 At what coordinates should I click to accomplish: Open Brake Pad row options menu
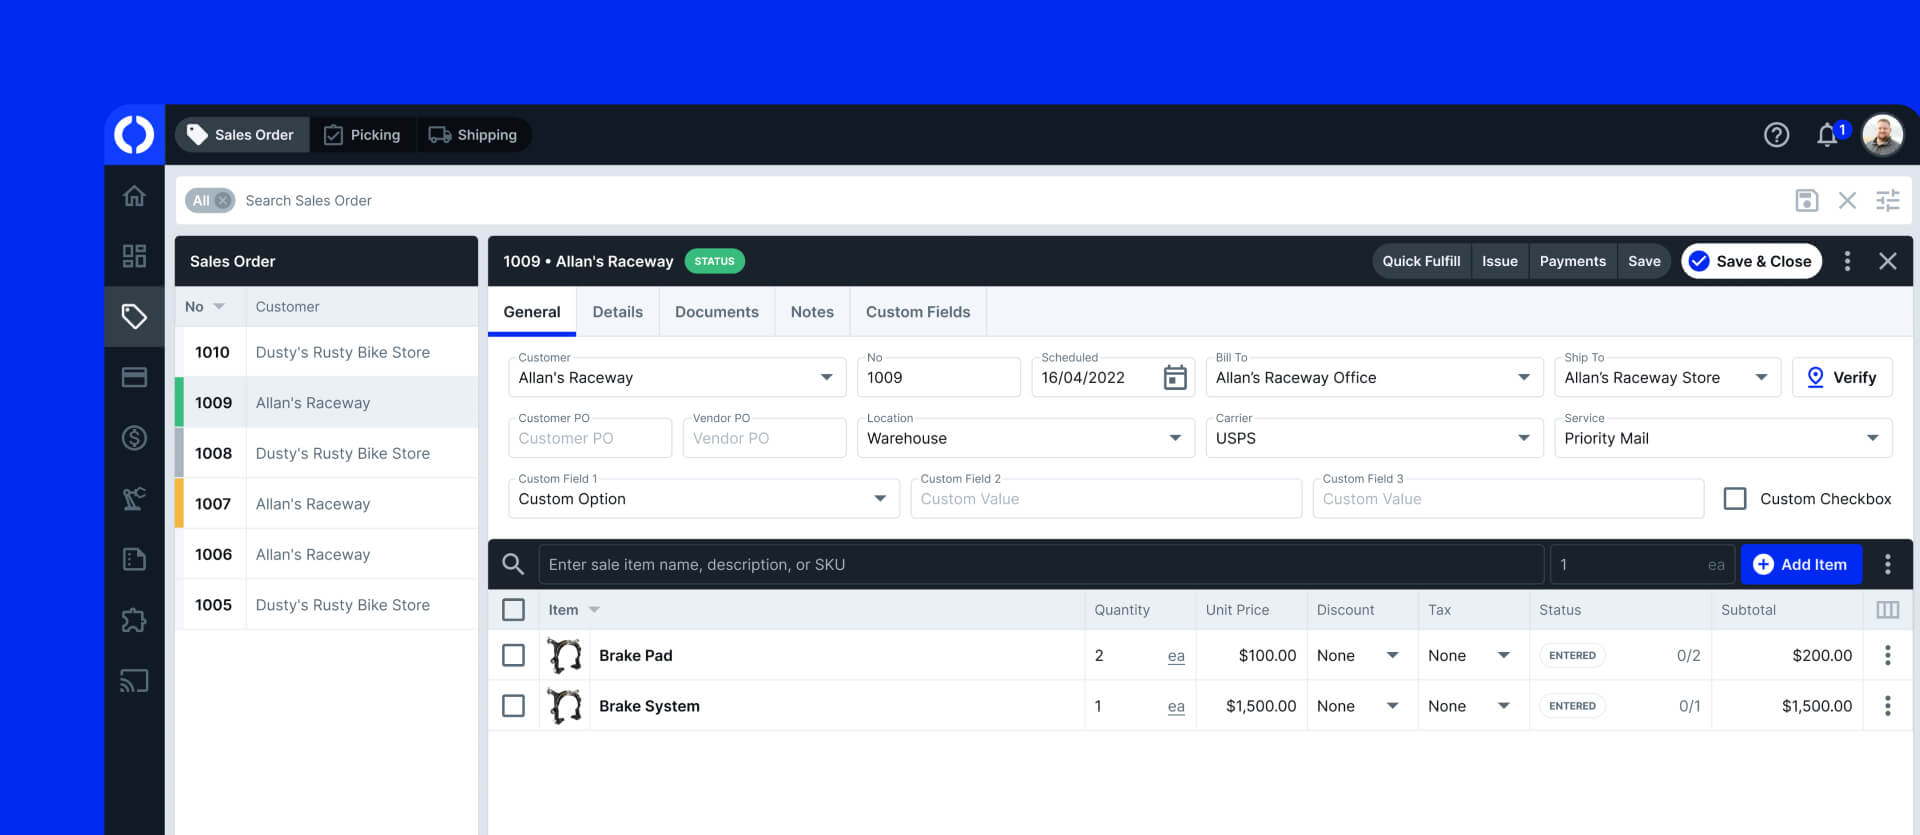[x=1888, y=655]
